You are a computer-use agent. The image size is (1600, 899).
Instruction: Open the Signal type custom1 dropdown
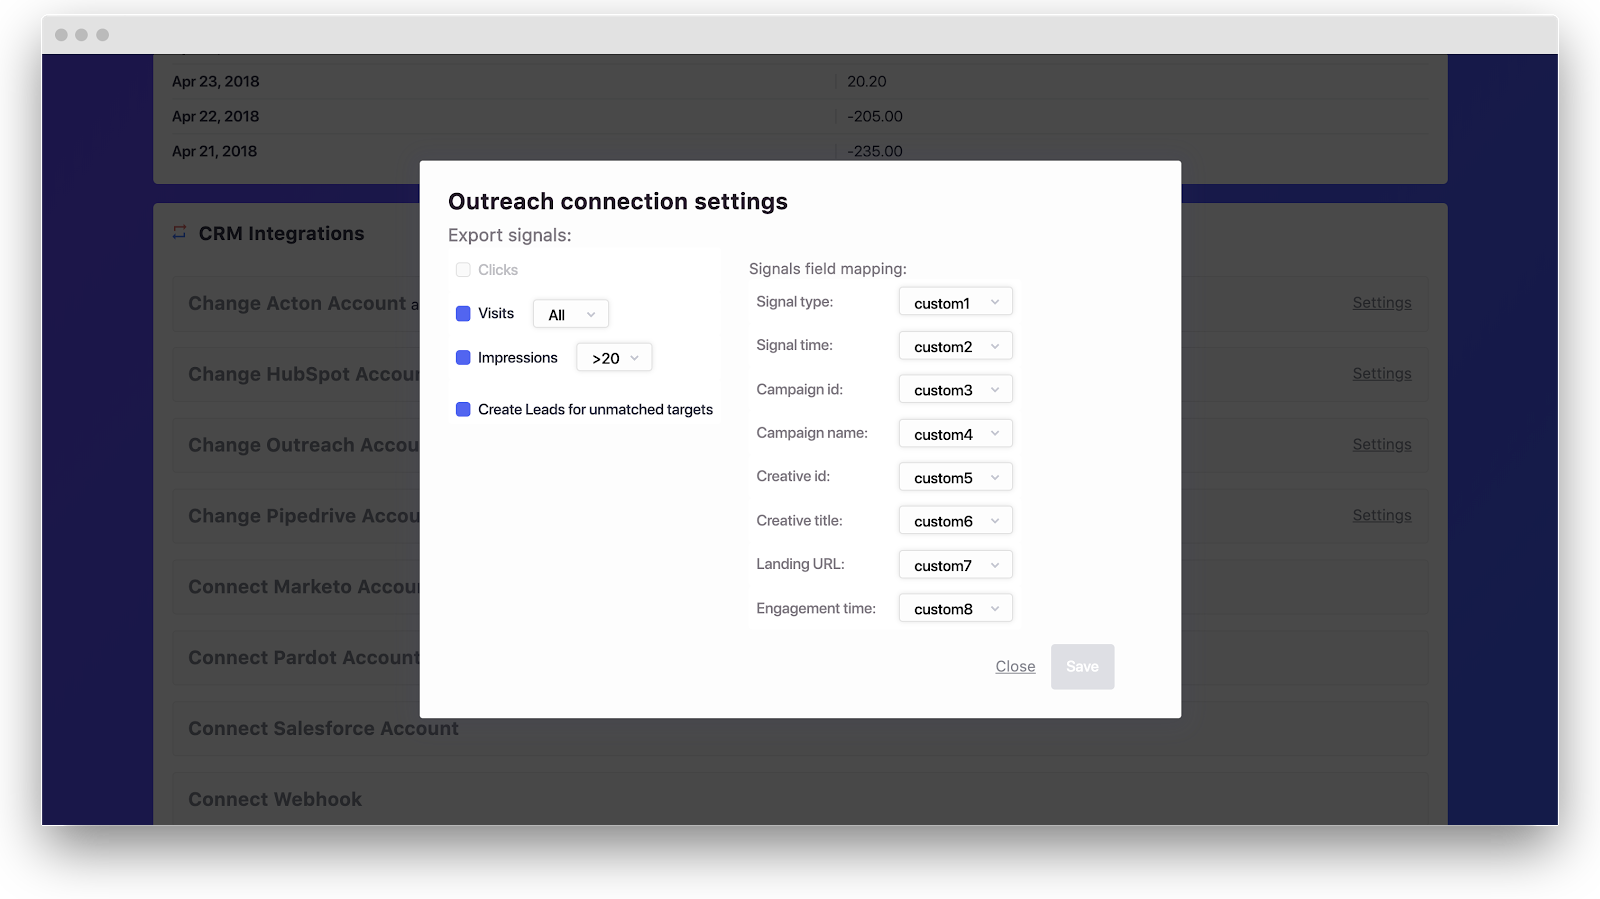pyautogui.click(x=955, y=302)
